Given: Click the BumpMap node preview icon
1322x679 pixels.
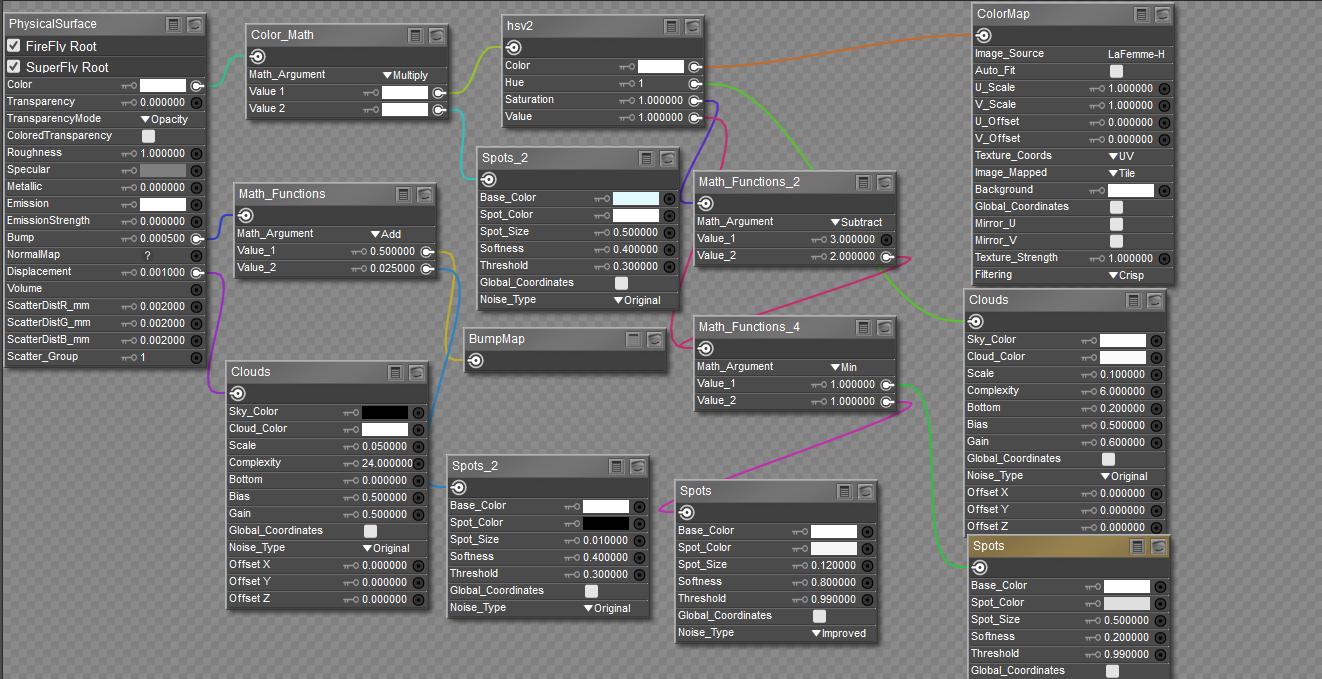Looking at the screenshot, I should 654,339.
